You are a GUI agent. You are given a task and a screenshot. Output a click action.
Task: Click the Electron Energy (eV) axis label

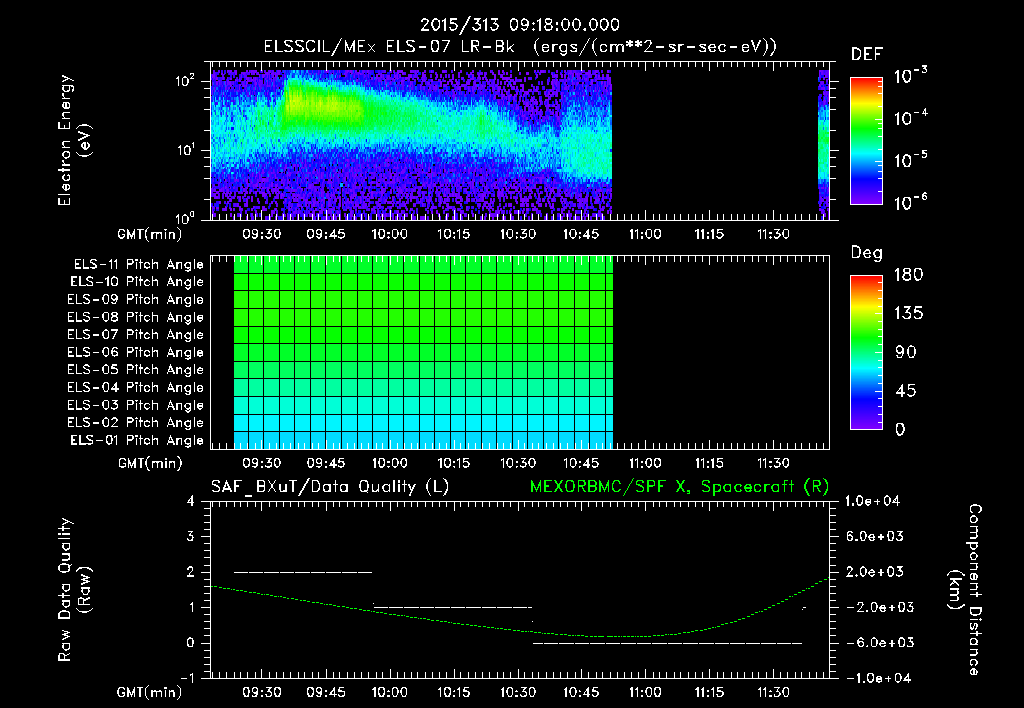(x=73, y=140)
